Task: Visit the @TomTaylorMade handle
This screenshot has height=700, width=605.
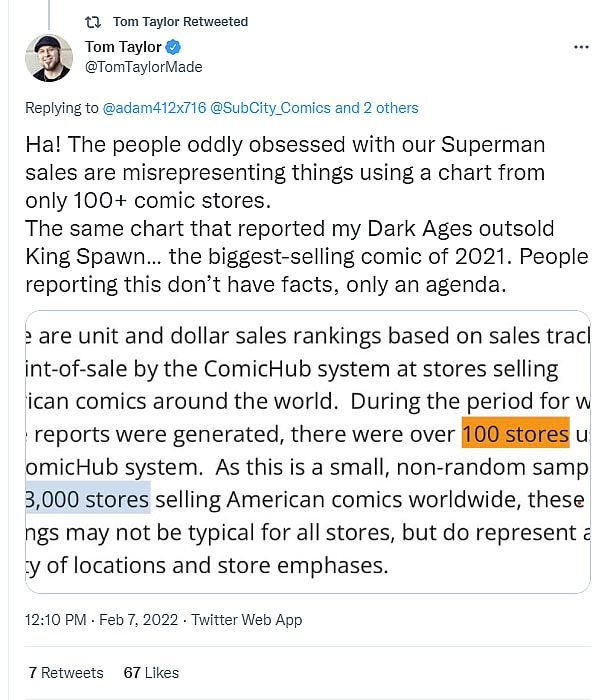Action: coord(143,67)
